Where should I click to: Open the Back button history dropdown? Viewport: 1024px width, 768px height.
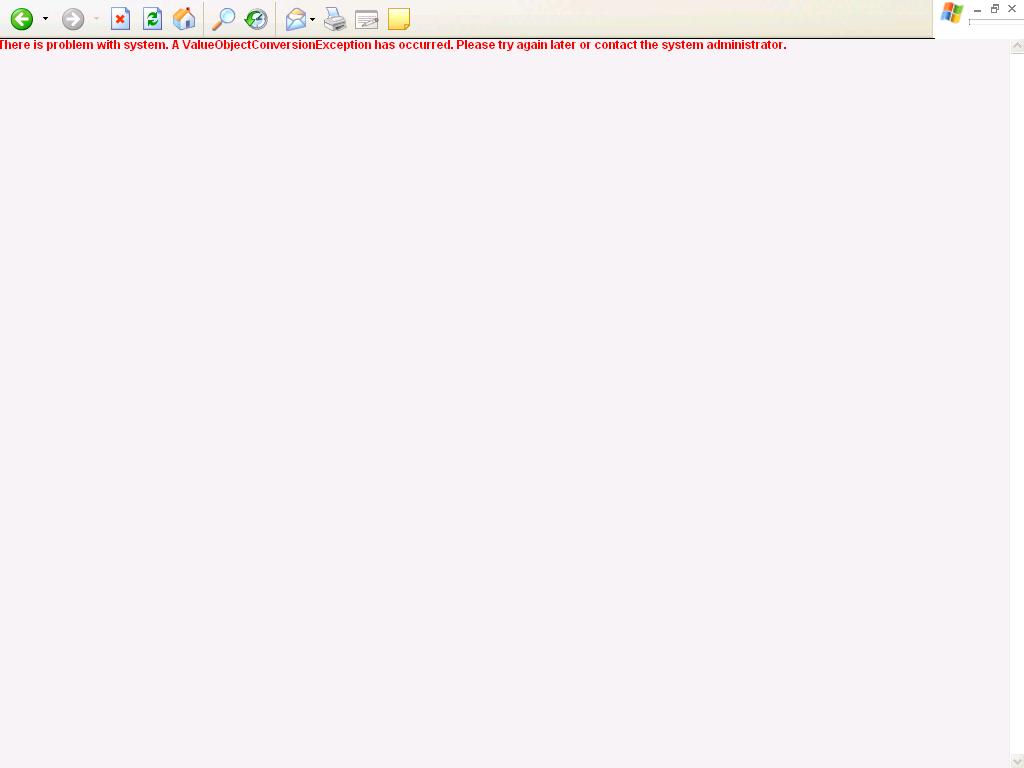[x=45, y=19]
